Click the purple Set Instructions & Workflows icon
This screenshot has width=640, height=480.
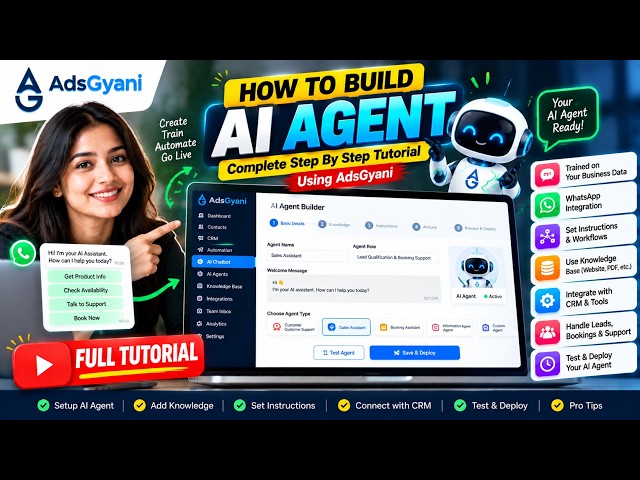tap(547, 236)
